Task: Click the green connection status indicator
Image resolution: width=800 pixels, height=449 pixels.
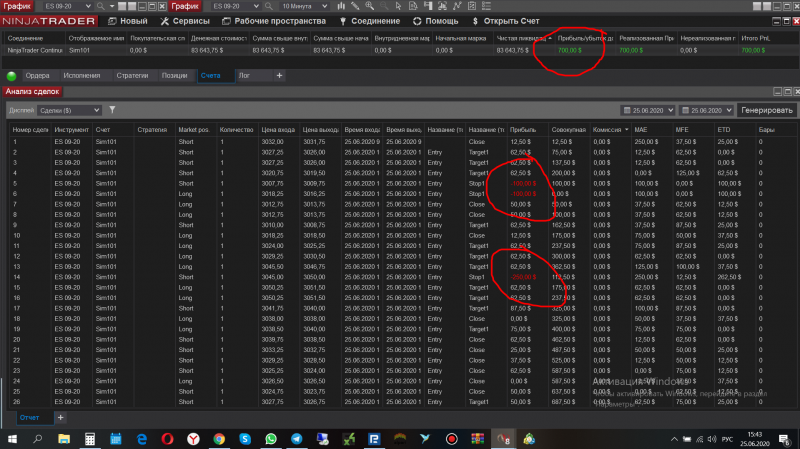Action: 11,75
